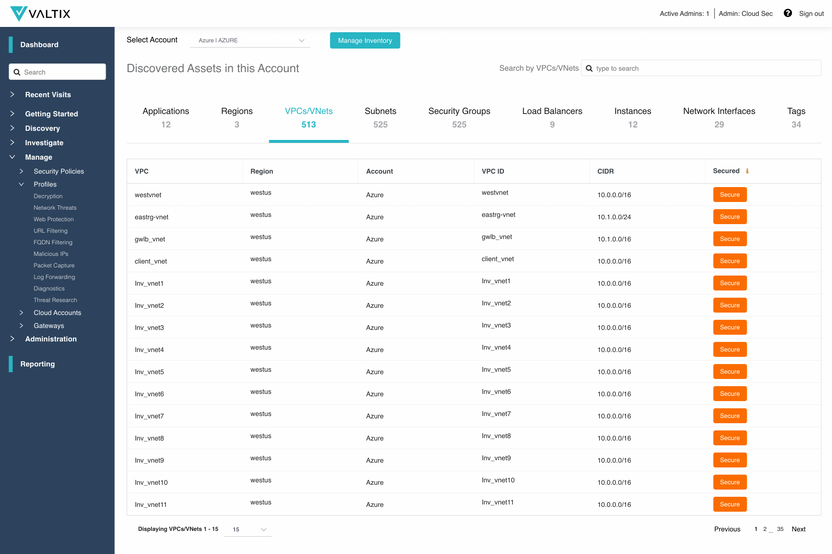Switch to the Regions tab
The height and width of the screenshot is (554, 832).
click(x=237, y=117)
